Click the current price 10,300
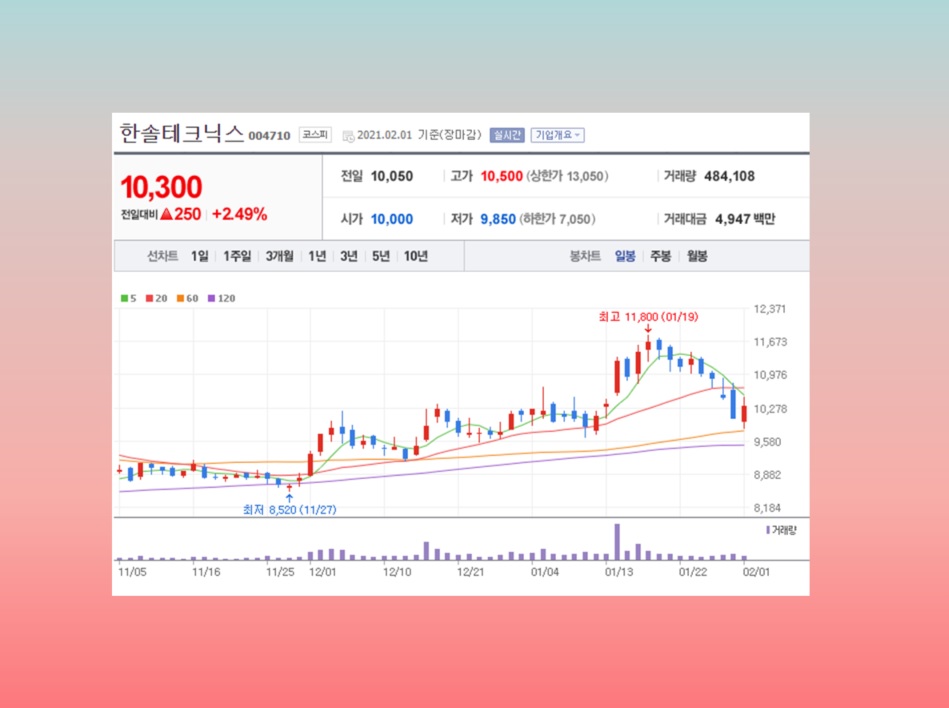The height and width of the screenshot is (708, 949). tap(162, 188)
